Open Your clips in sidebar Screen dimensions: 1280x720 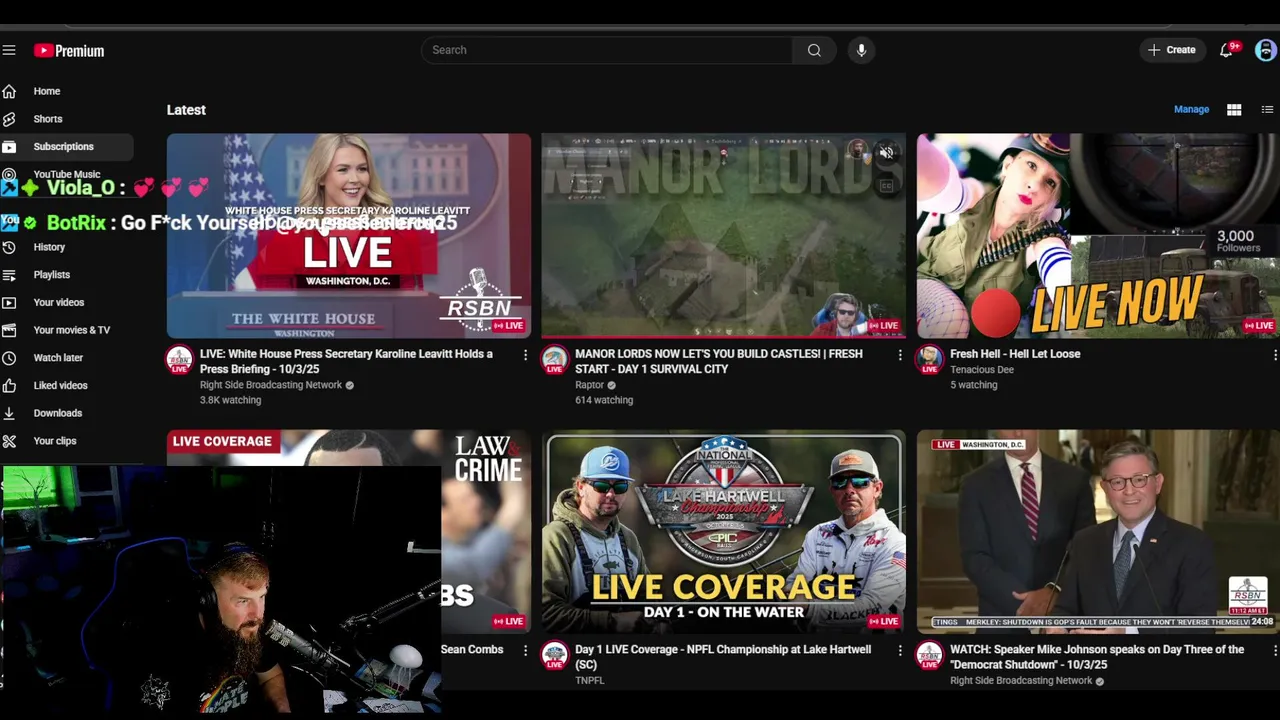click(x=55, y=441)
